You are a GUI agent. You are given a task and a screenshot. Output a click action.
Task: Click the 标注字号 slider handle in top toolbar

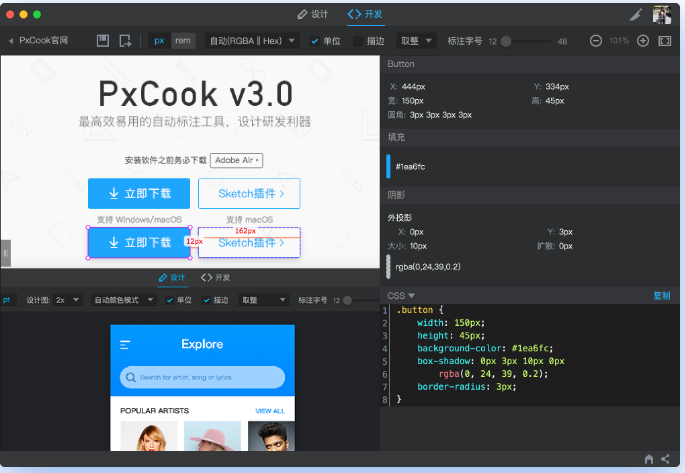coord(506,41)
